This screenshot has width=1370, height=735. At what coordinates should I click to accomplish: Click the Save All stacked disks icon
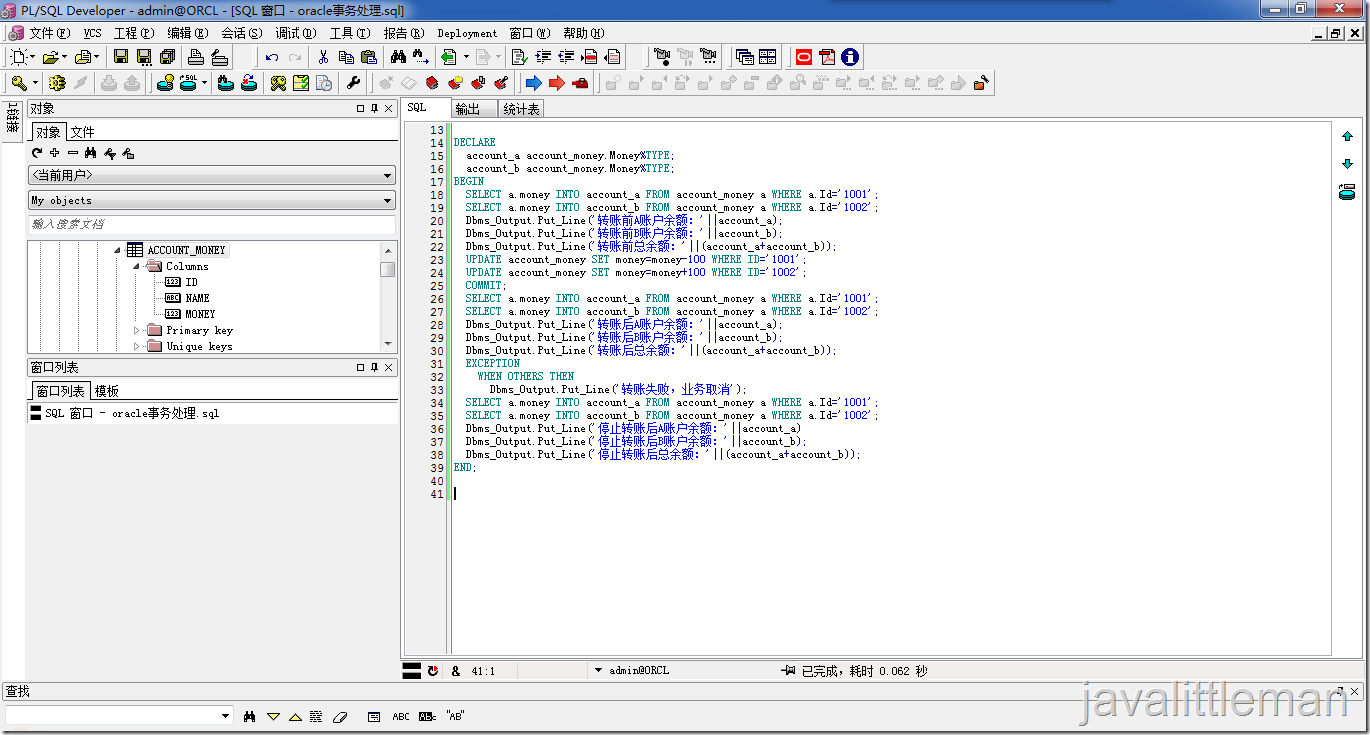(167, 57)
